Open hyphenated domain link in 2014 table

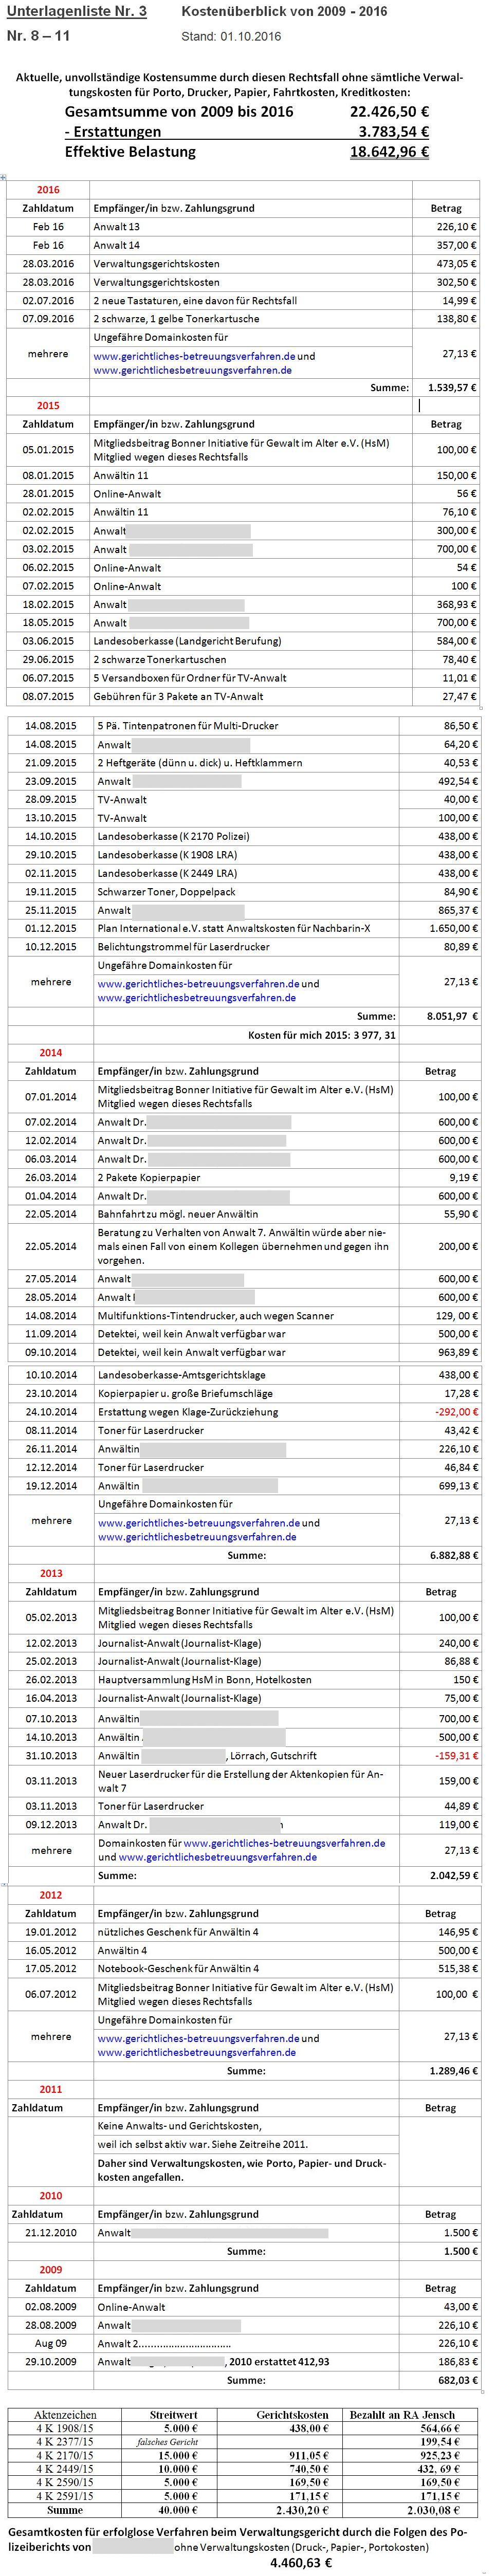coord(198,1523)
